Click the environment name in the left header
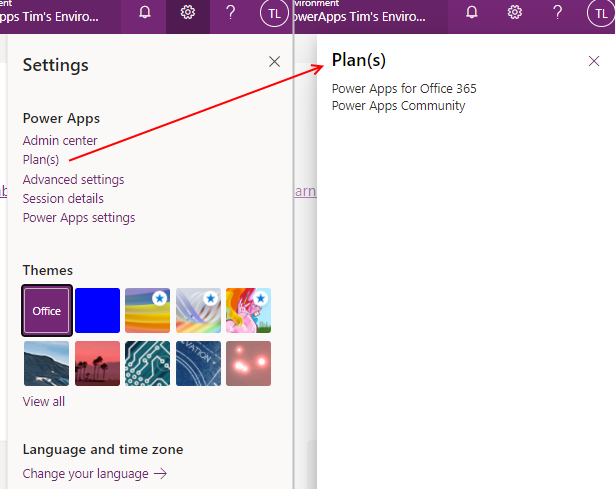 49,17
